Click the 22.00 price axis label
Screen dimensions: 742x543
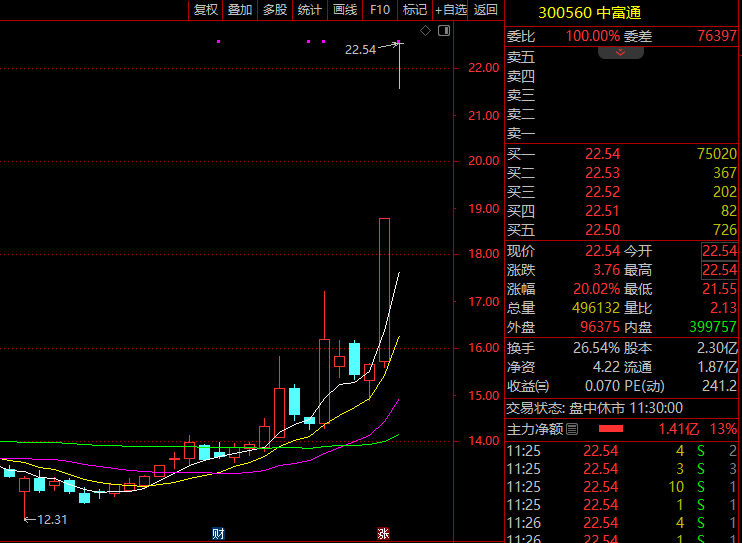tap(484, 68)
